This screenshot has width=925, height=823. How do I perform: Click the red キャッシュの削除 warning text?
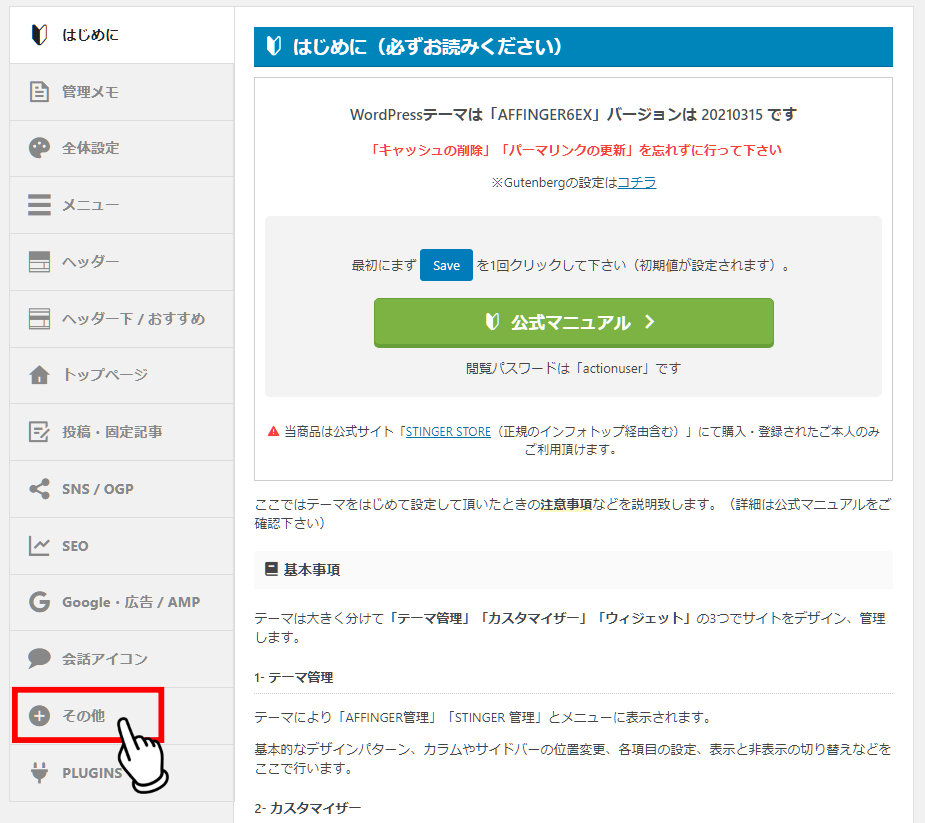(x=575, y=150)
